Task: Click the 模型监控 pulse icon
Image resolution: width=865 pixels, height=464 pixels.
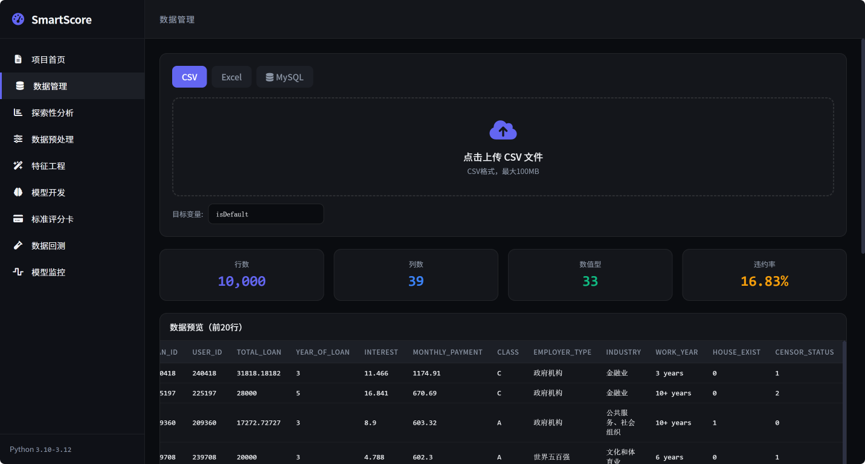Action: (x=18, y=271)
